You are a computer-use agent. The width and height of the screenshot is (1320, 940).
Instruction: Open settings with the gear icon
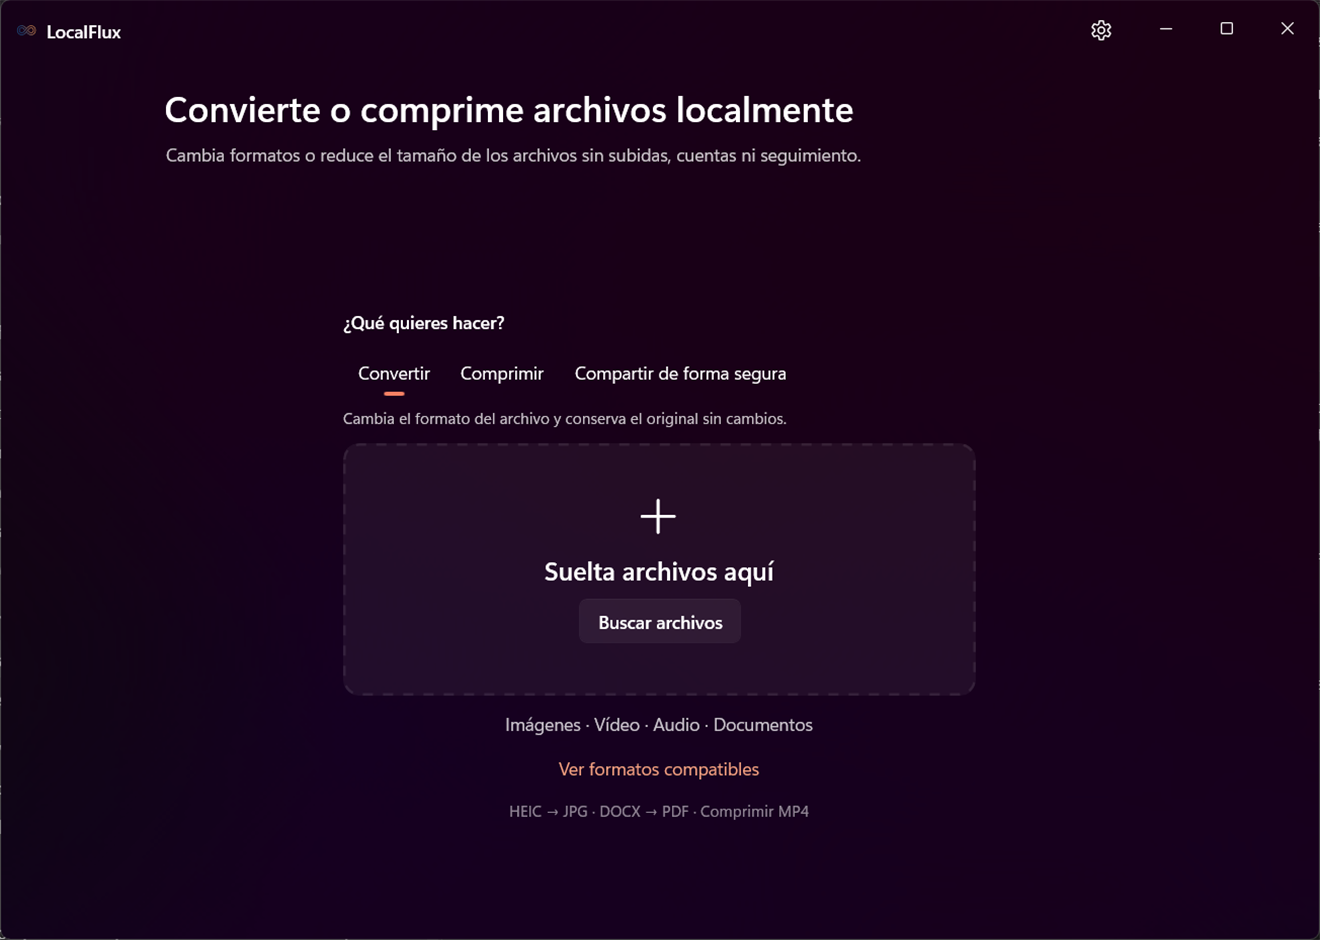pos(1101,30)
